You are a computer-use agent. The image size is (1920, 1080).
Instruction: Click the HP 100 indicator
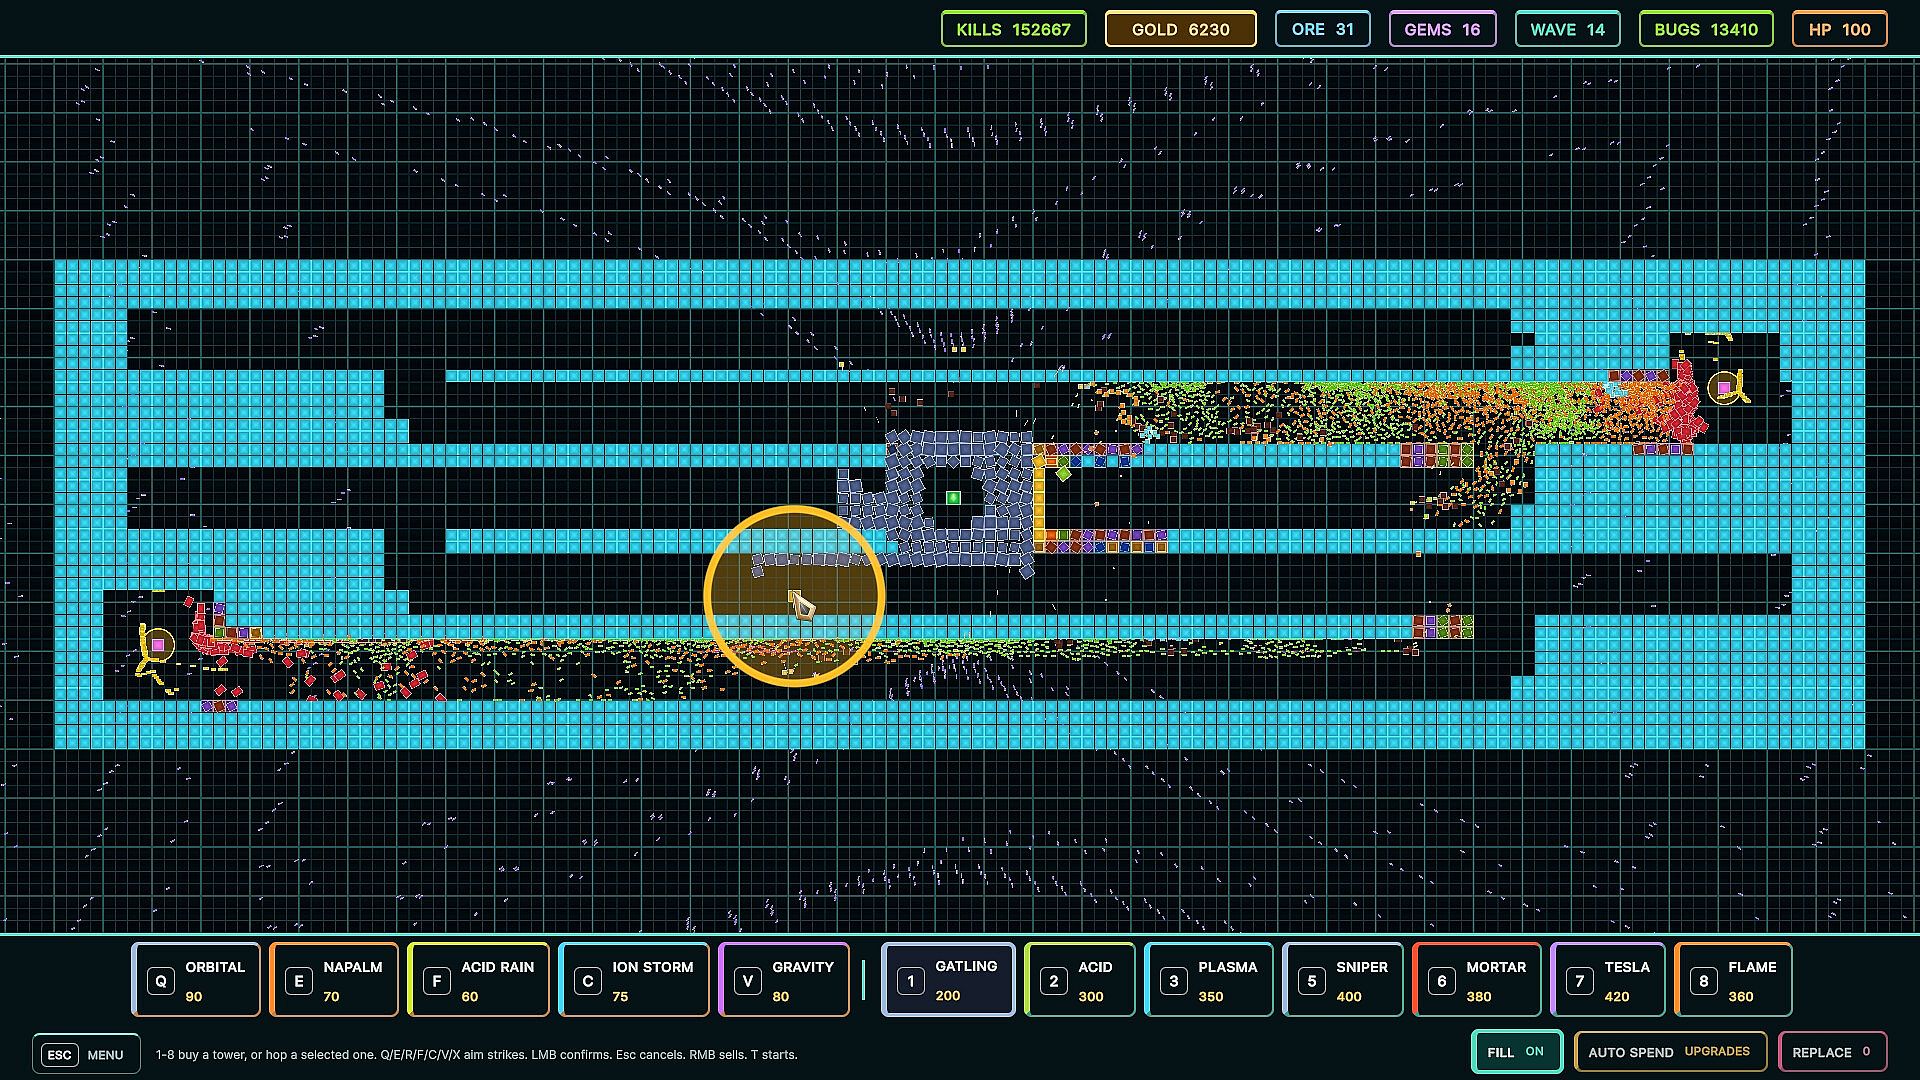(x=1840, y=29)
